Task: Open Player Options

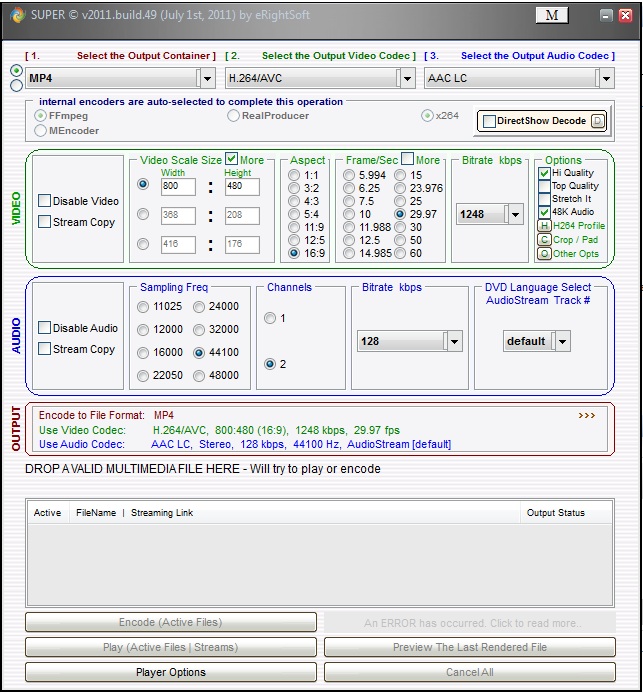Action: coord(171,672)
